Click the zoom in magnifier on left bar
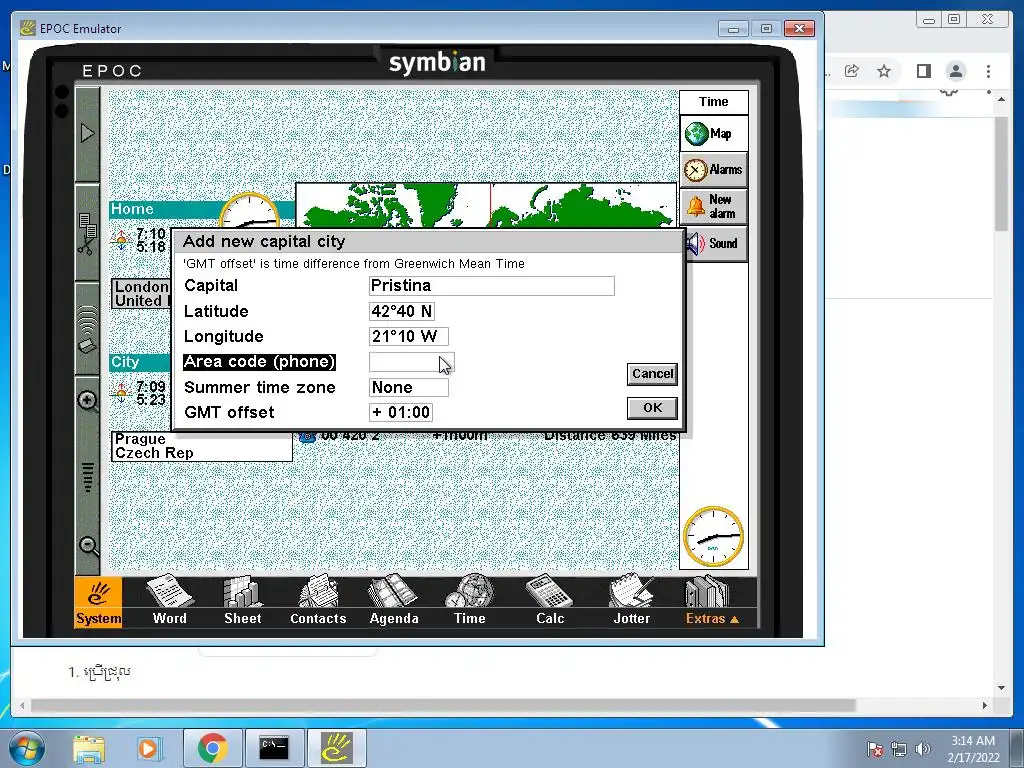The height and width of the screenshot is (768, 1024). [x=88, y=401]
